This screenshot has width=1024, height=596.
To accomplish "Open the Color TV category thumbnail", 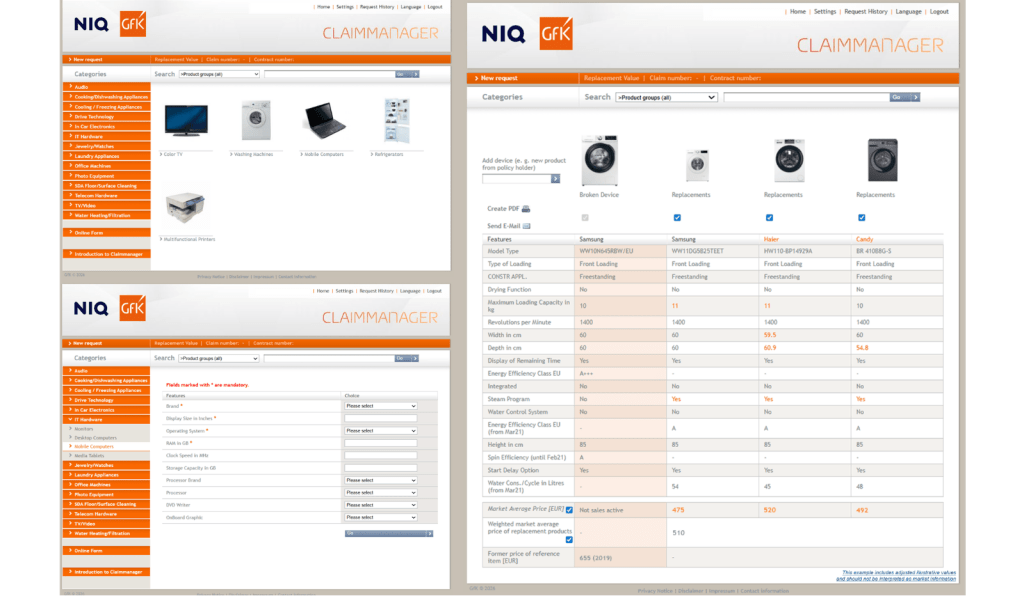I will [x=186, y=120].
